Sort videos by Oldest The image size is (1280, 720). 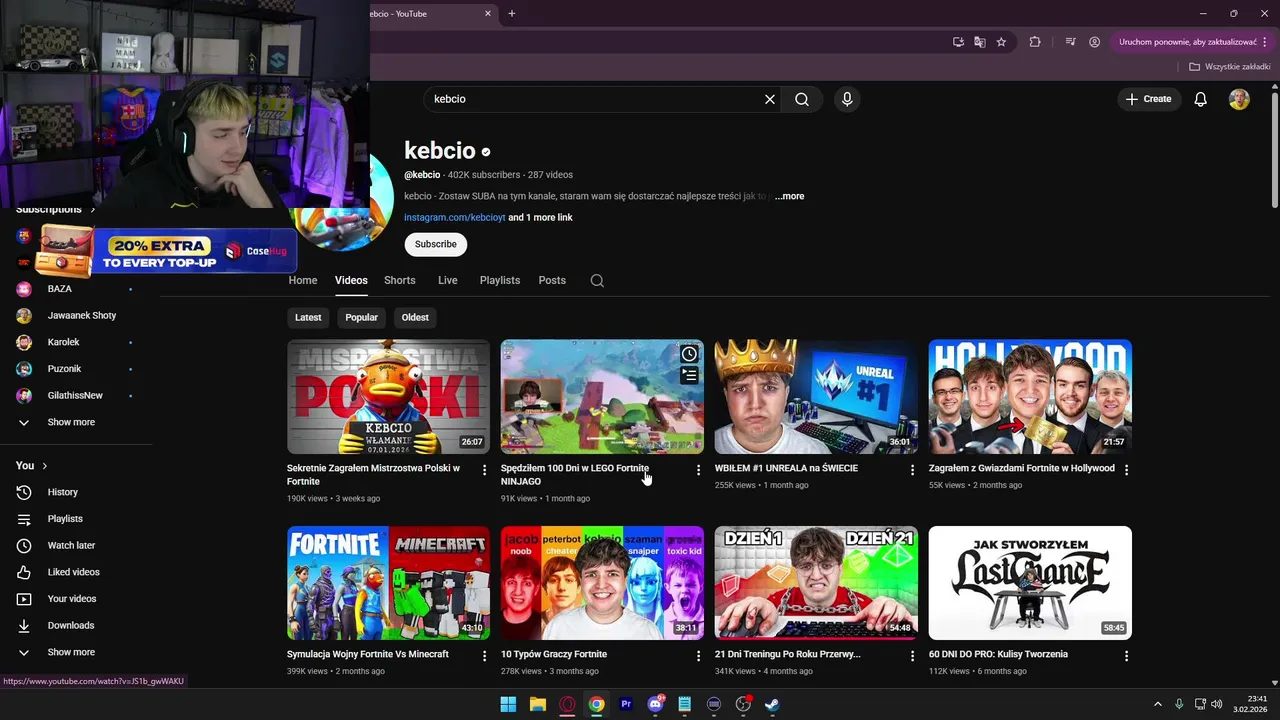415,317
